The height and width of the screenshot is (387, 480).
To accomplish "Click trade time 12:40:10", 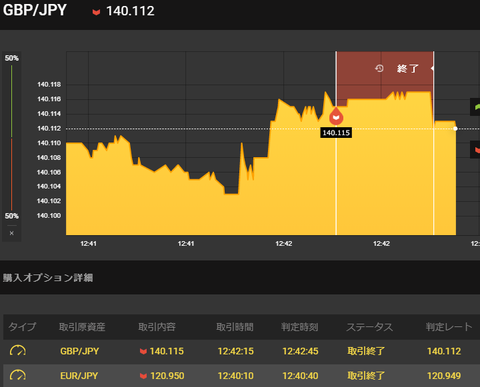I will click(236, 376).
